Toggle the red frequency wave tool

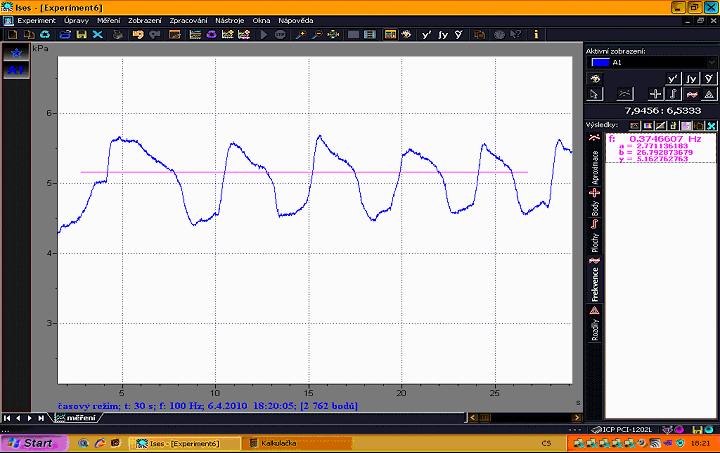point(691,94)
